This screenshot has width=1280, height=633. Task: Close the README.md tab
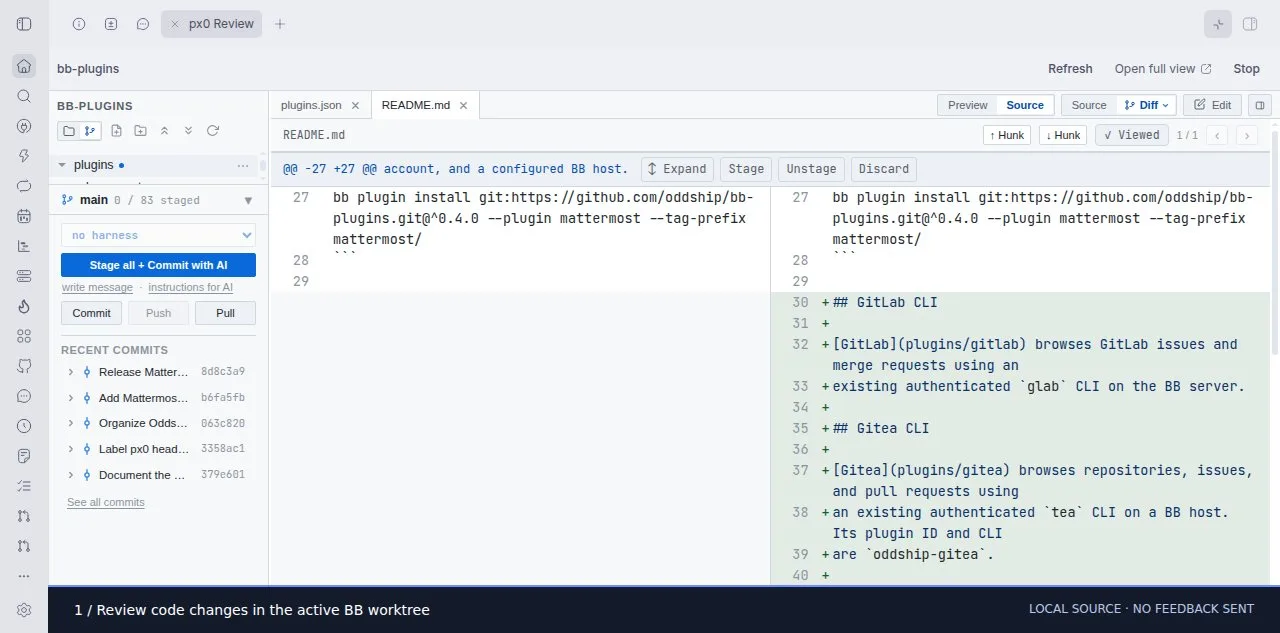tap(464, 105)
